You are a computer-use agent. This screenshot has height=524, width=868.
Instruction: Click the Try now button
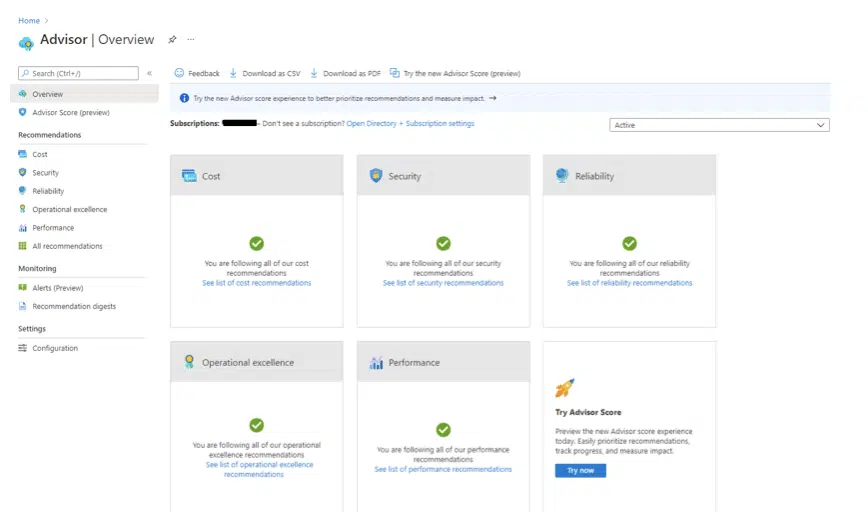pyautogui.click(x=580, y=470)
